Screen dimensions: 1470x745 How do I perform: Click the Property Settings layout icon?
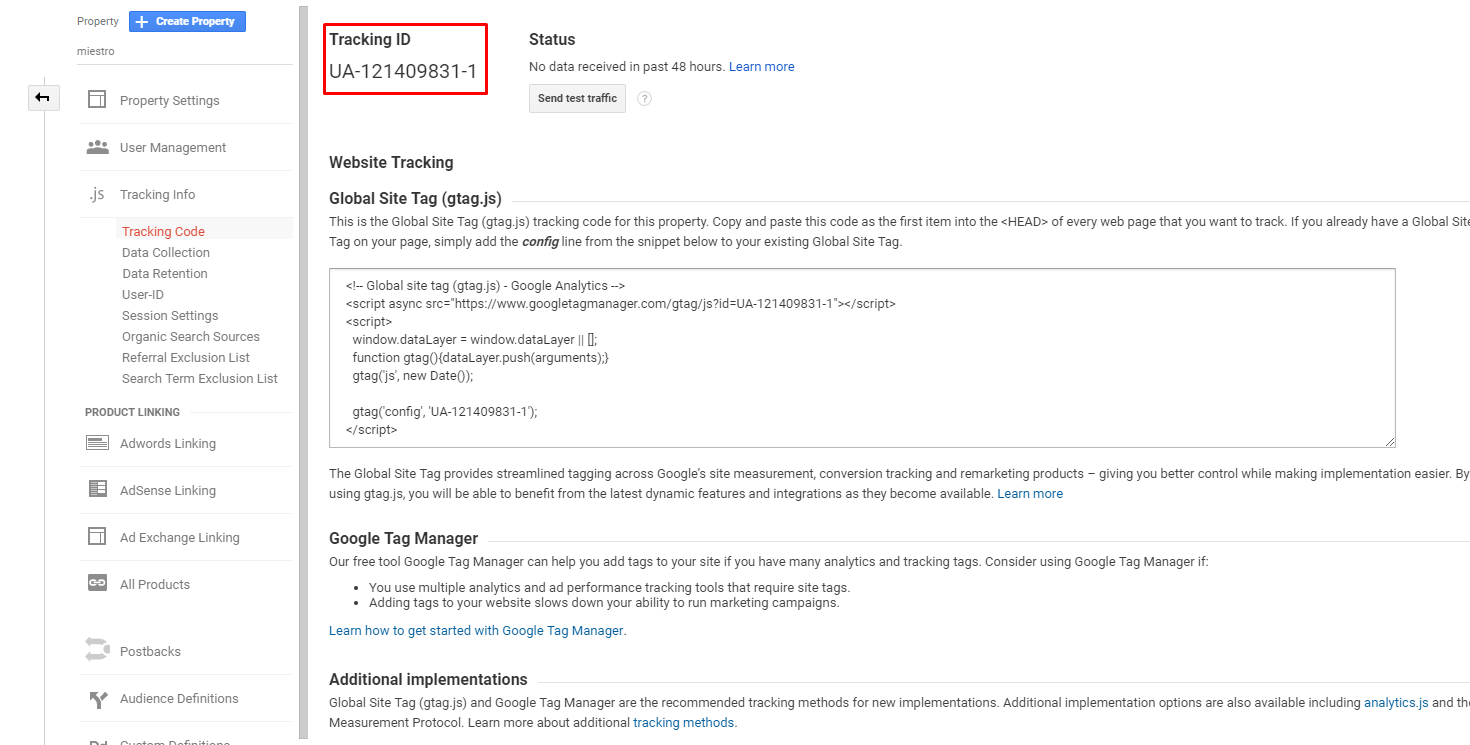tap(97, 100)
